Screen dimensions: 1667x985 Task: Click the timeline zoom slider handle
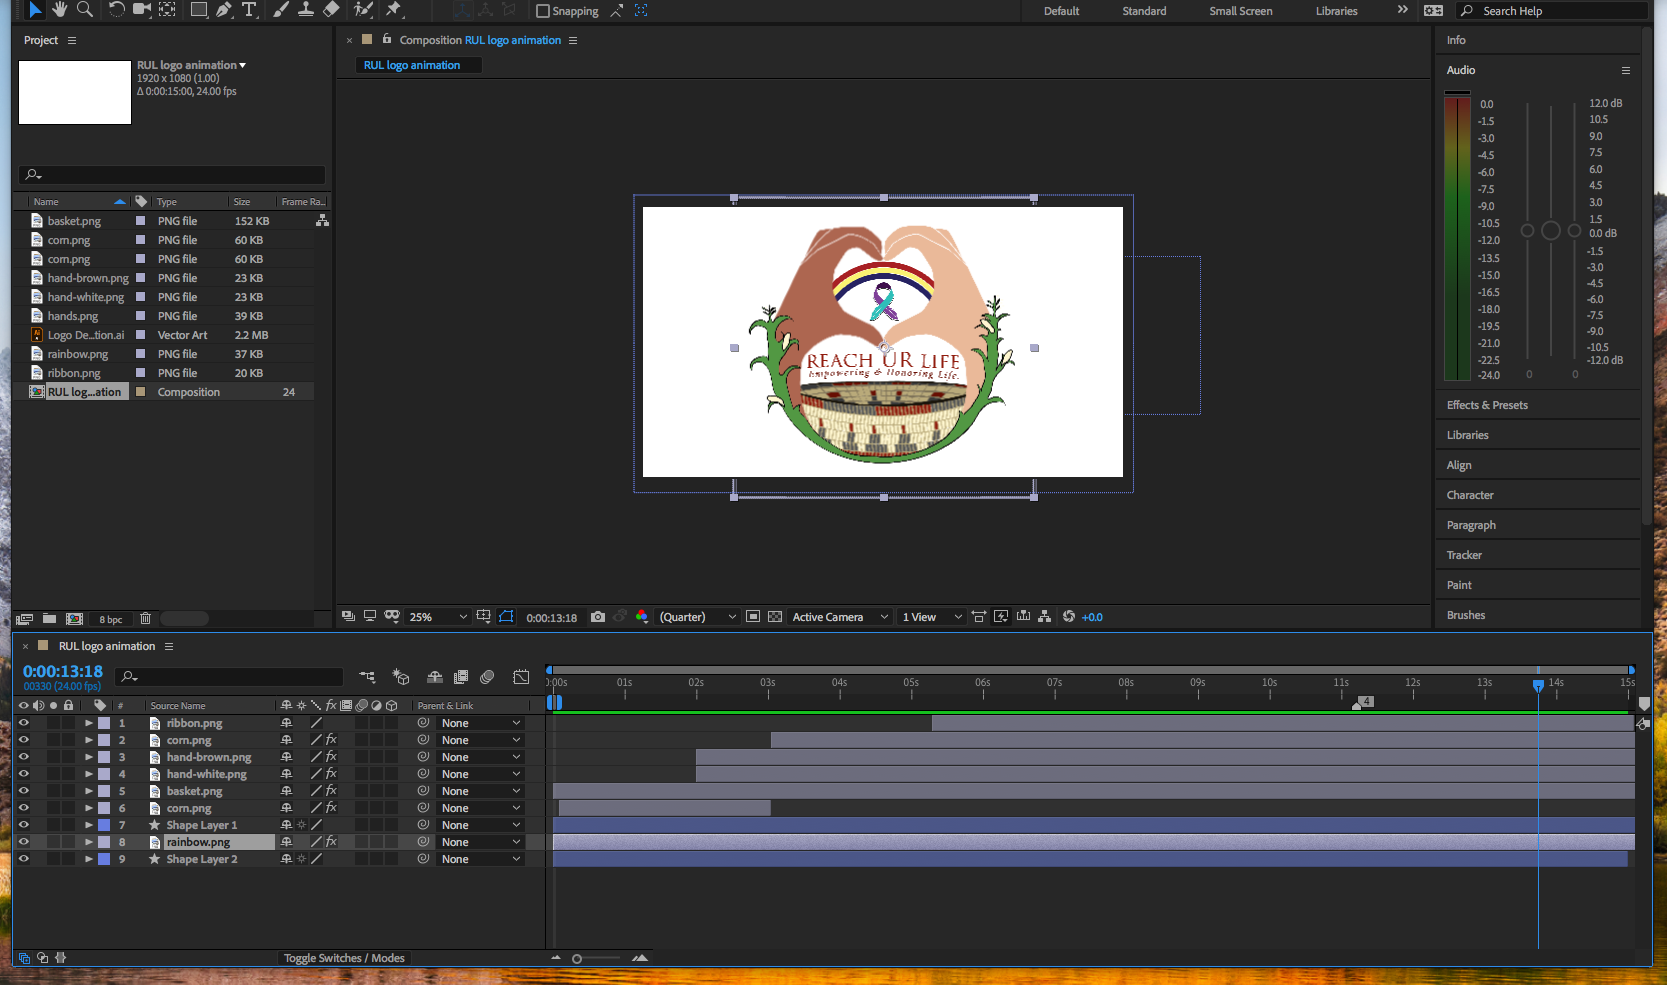click(x=577, y=958)
